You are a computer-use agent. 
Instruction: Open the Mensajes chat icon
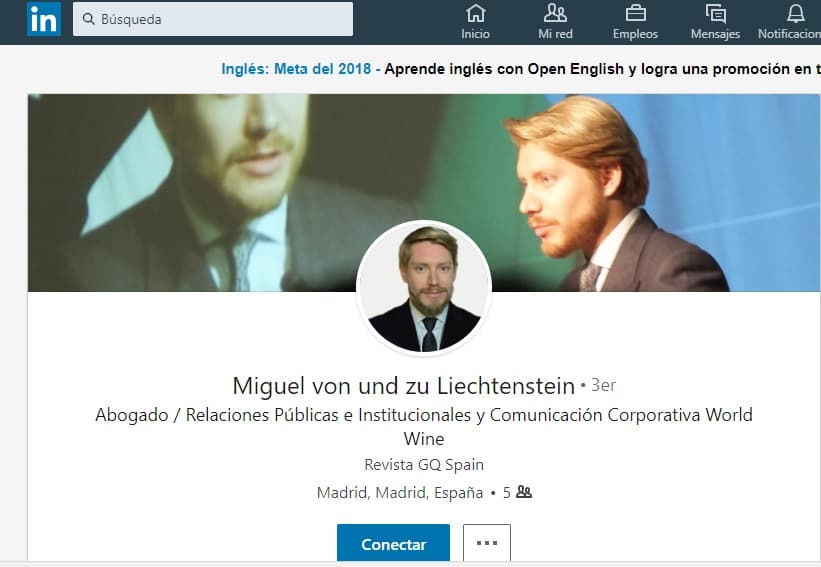point(715,13)
